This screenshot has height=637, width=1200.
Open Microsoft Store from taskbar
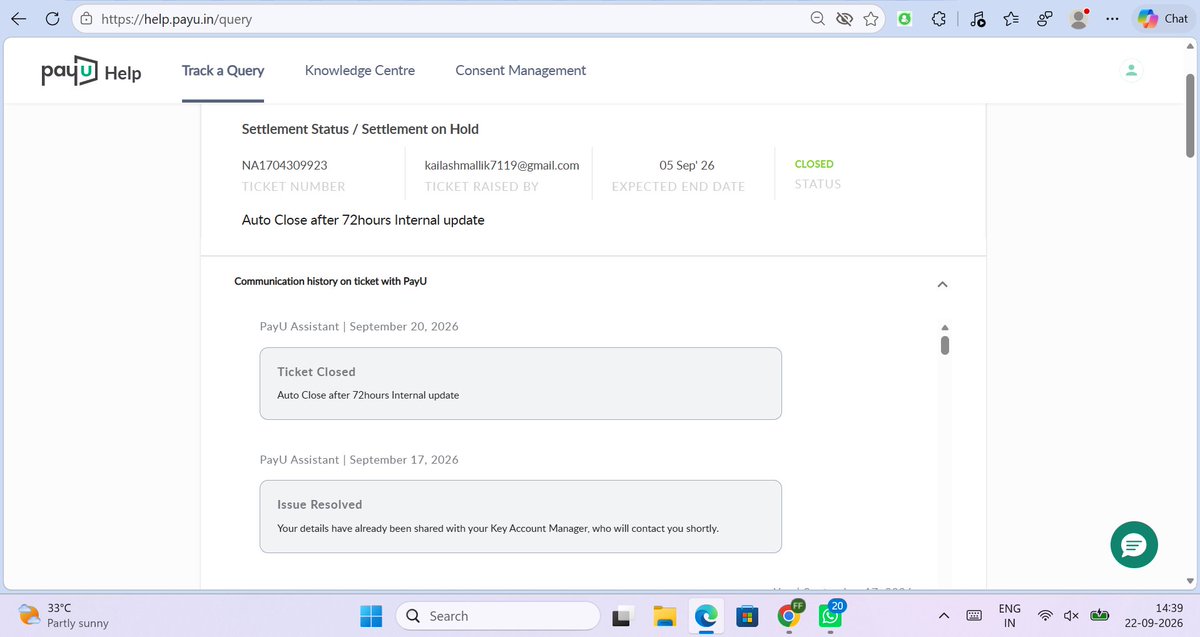coord(747,616)
